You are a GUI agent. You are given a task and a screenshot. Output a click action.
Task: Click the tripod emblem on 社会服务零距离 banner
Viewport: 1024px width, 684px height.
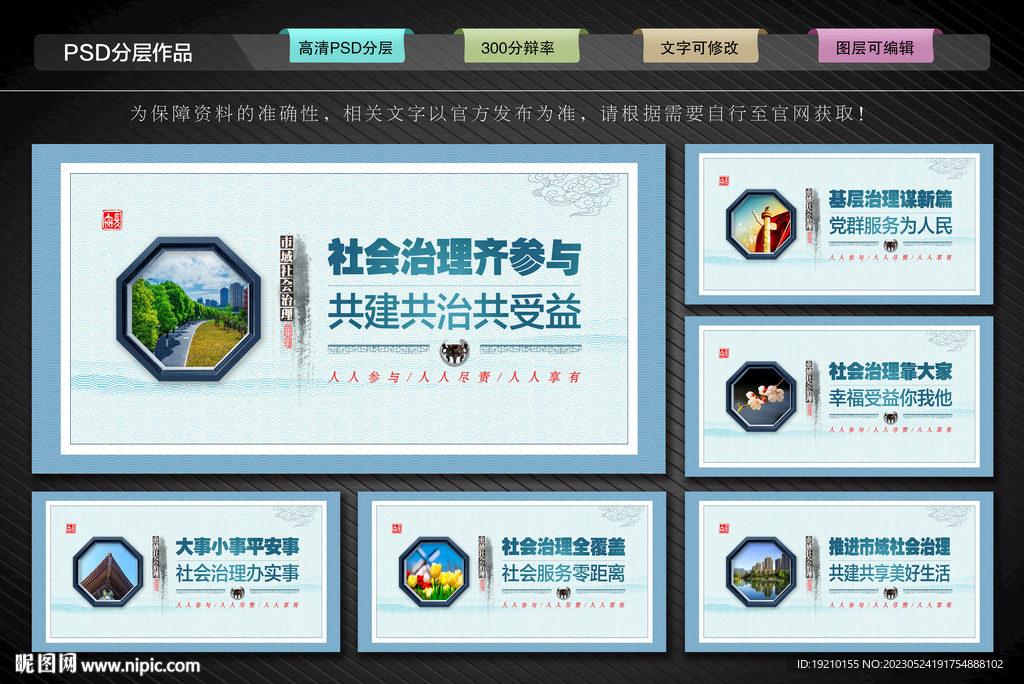pyautogui.click(x=562, y=593)
